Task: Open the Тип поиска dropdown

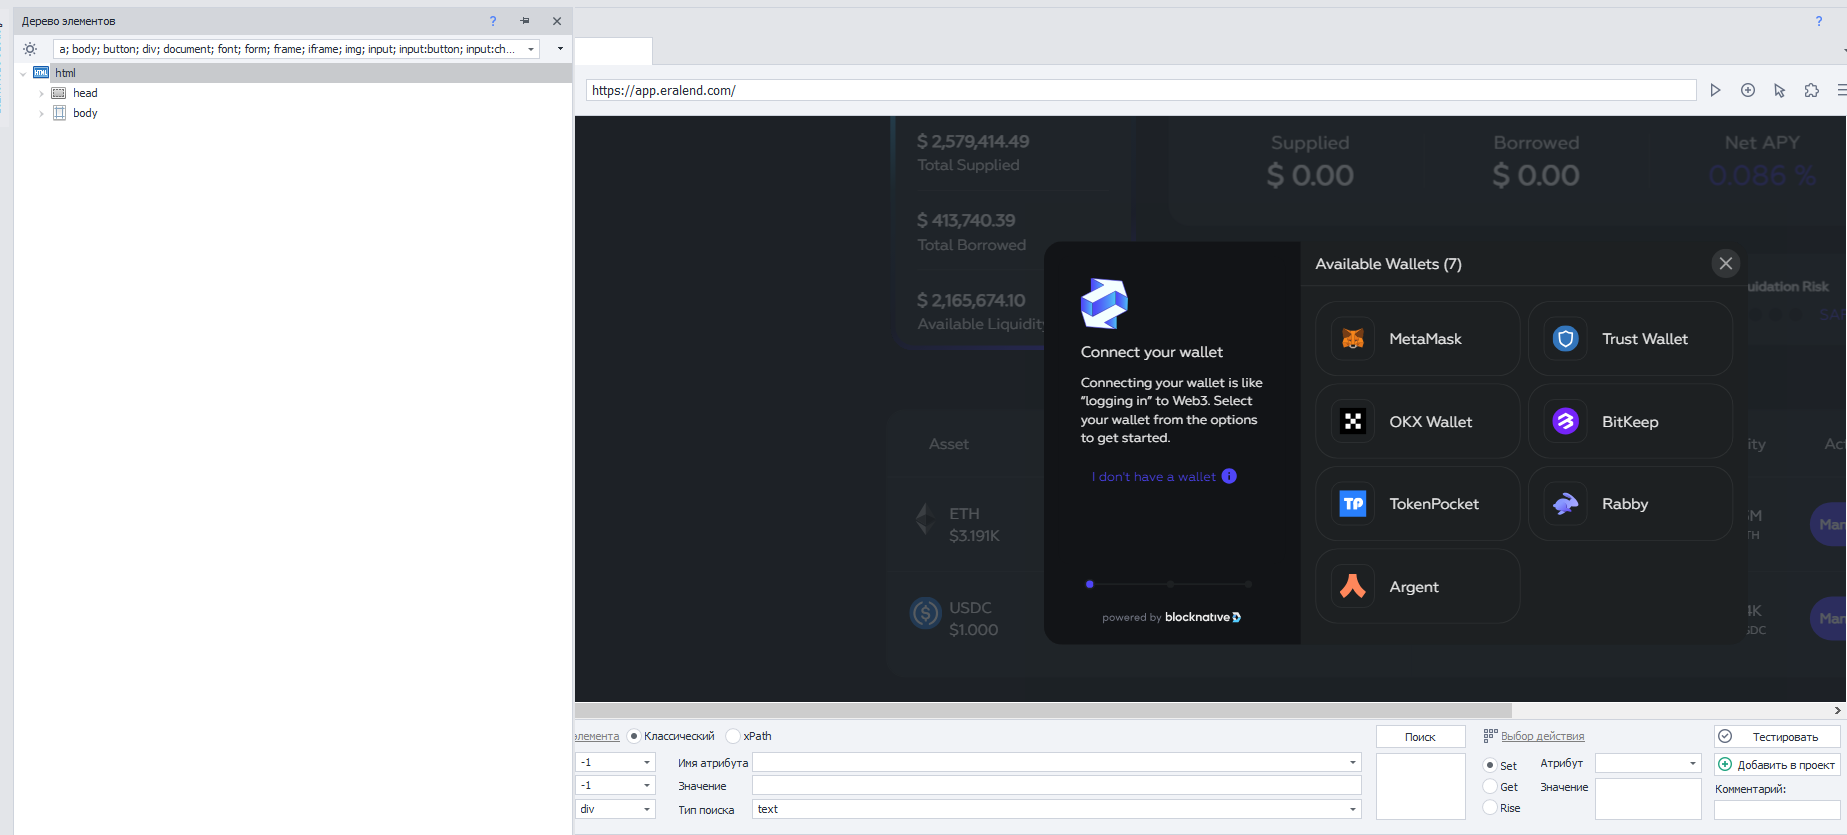Action: click(1057, 809)
